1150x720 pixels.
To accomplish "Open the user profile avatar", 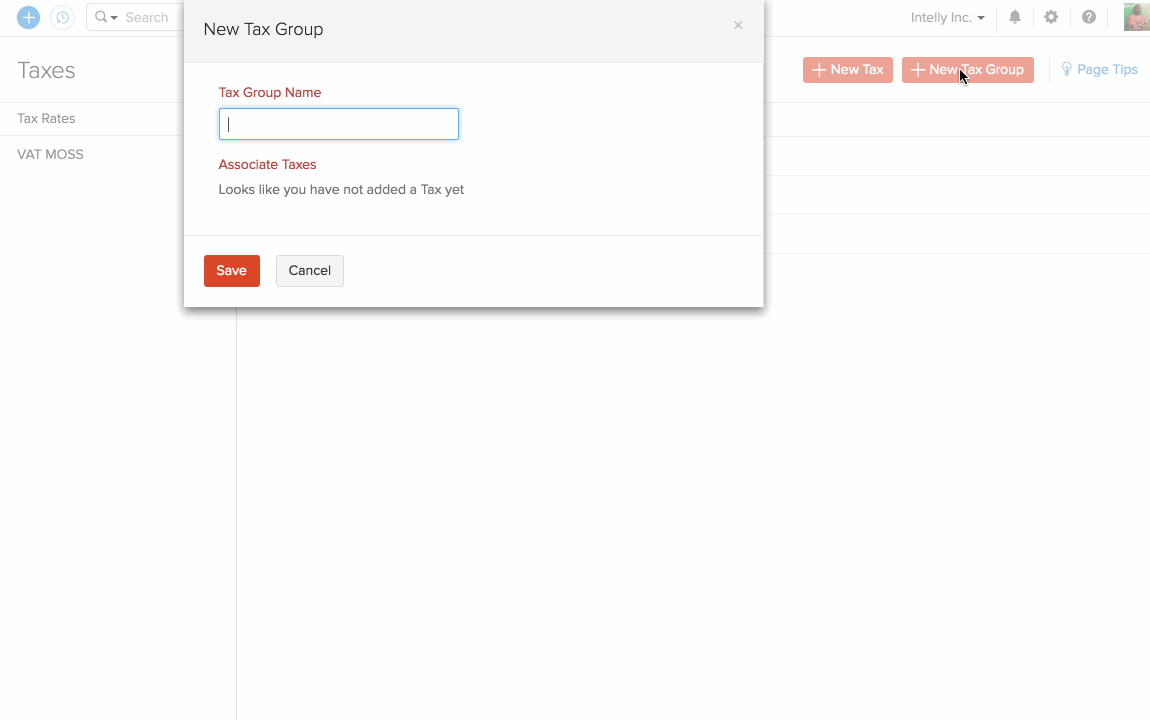I will (x=1136, y=17).
